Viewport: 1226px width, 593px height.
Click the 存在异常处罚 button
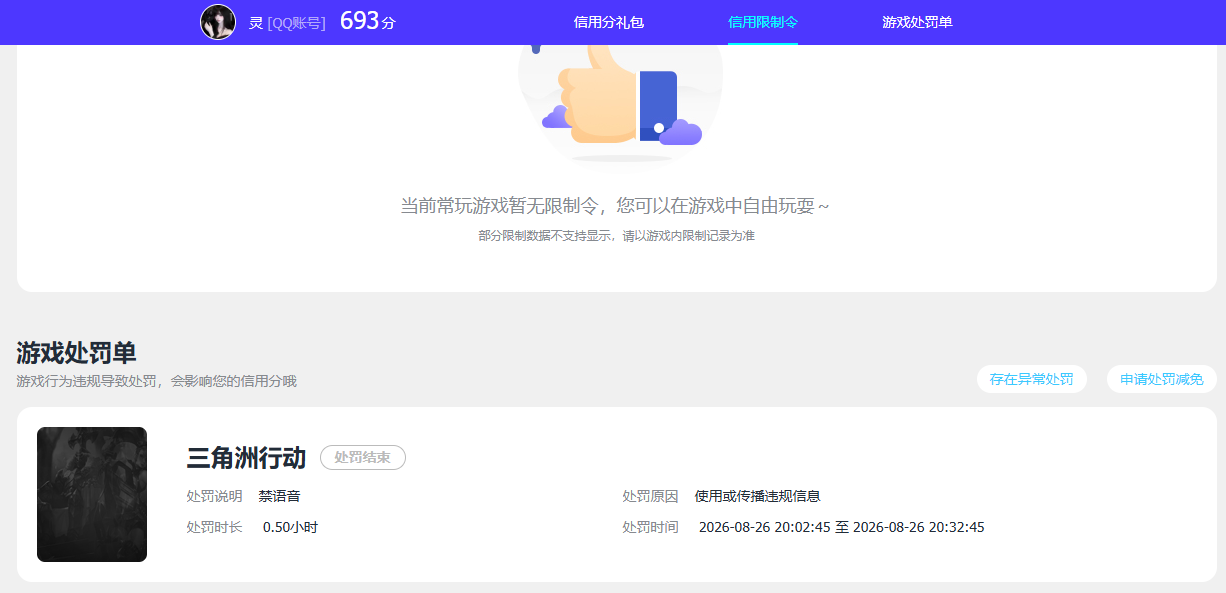(x=1032, y=379)
